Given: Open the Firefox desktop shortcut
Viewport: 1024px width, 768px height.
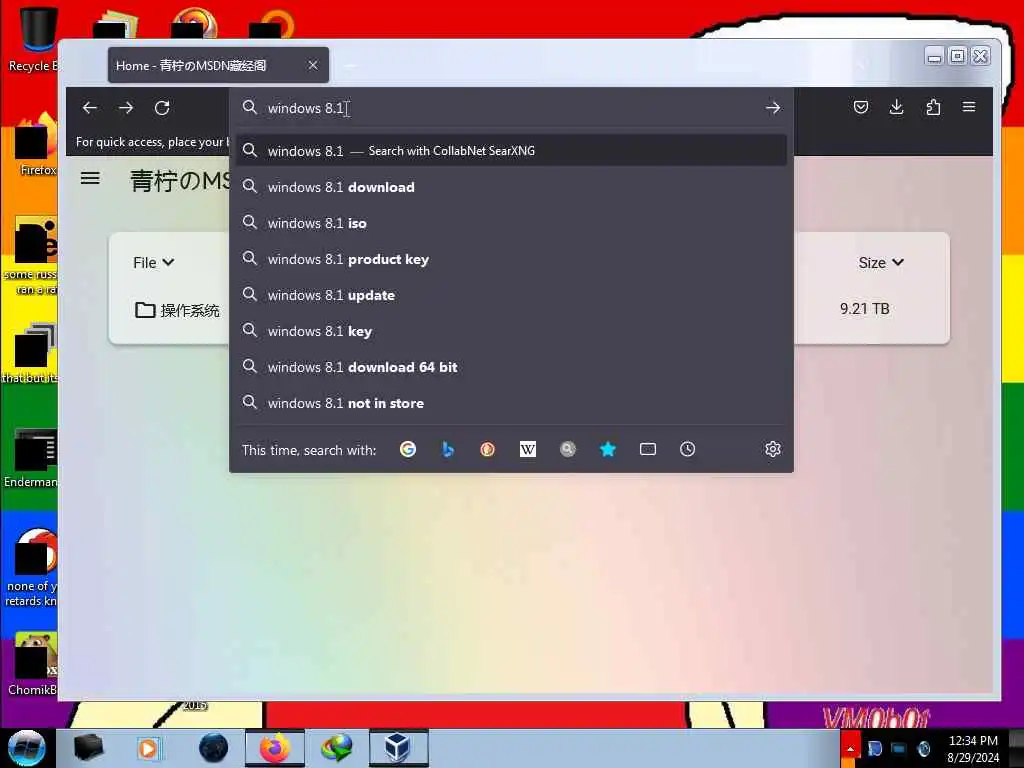Looking at the screenshot, I should coord(36,145).
